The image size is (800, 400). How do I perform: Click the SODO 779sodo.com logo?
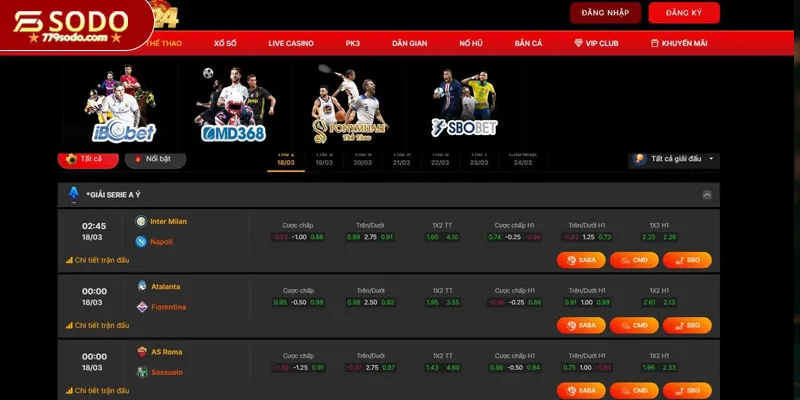pos(71,26)
